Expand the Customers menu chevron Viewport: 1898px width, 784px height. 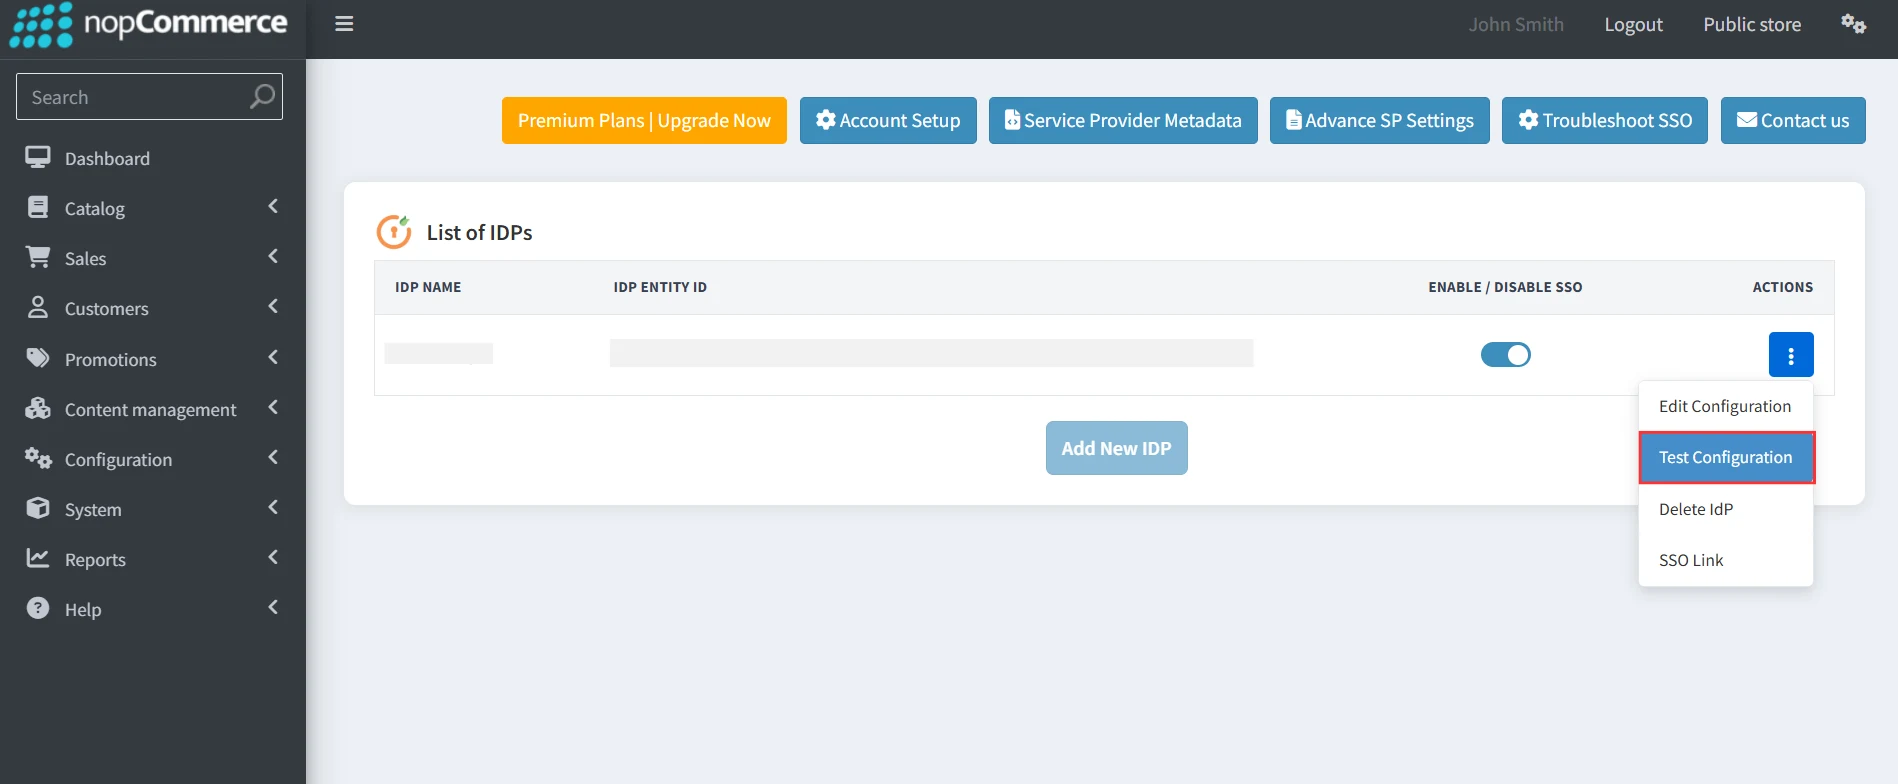tap(273, 306)
